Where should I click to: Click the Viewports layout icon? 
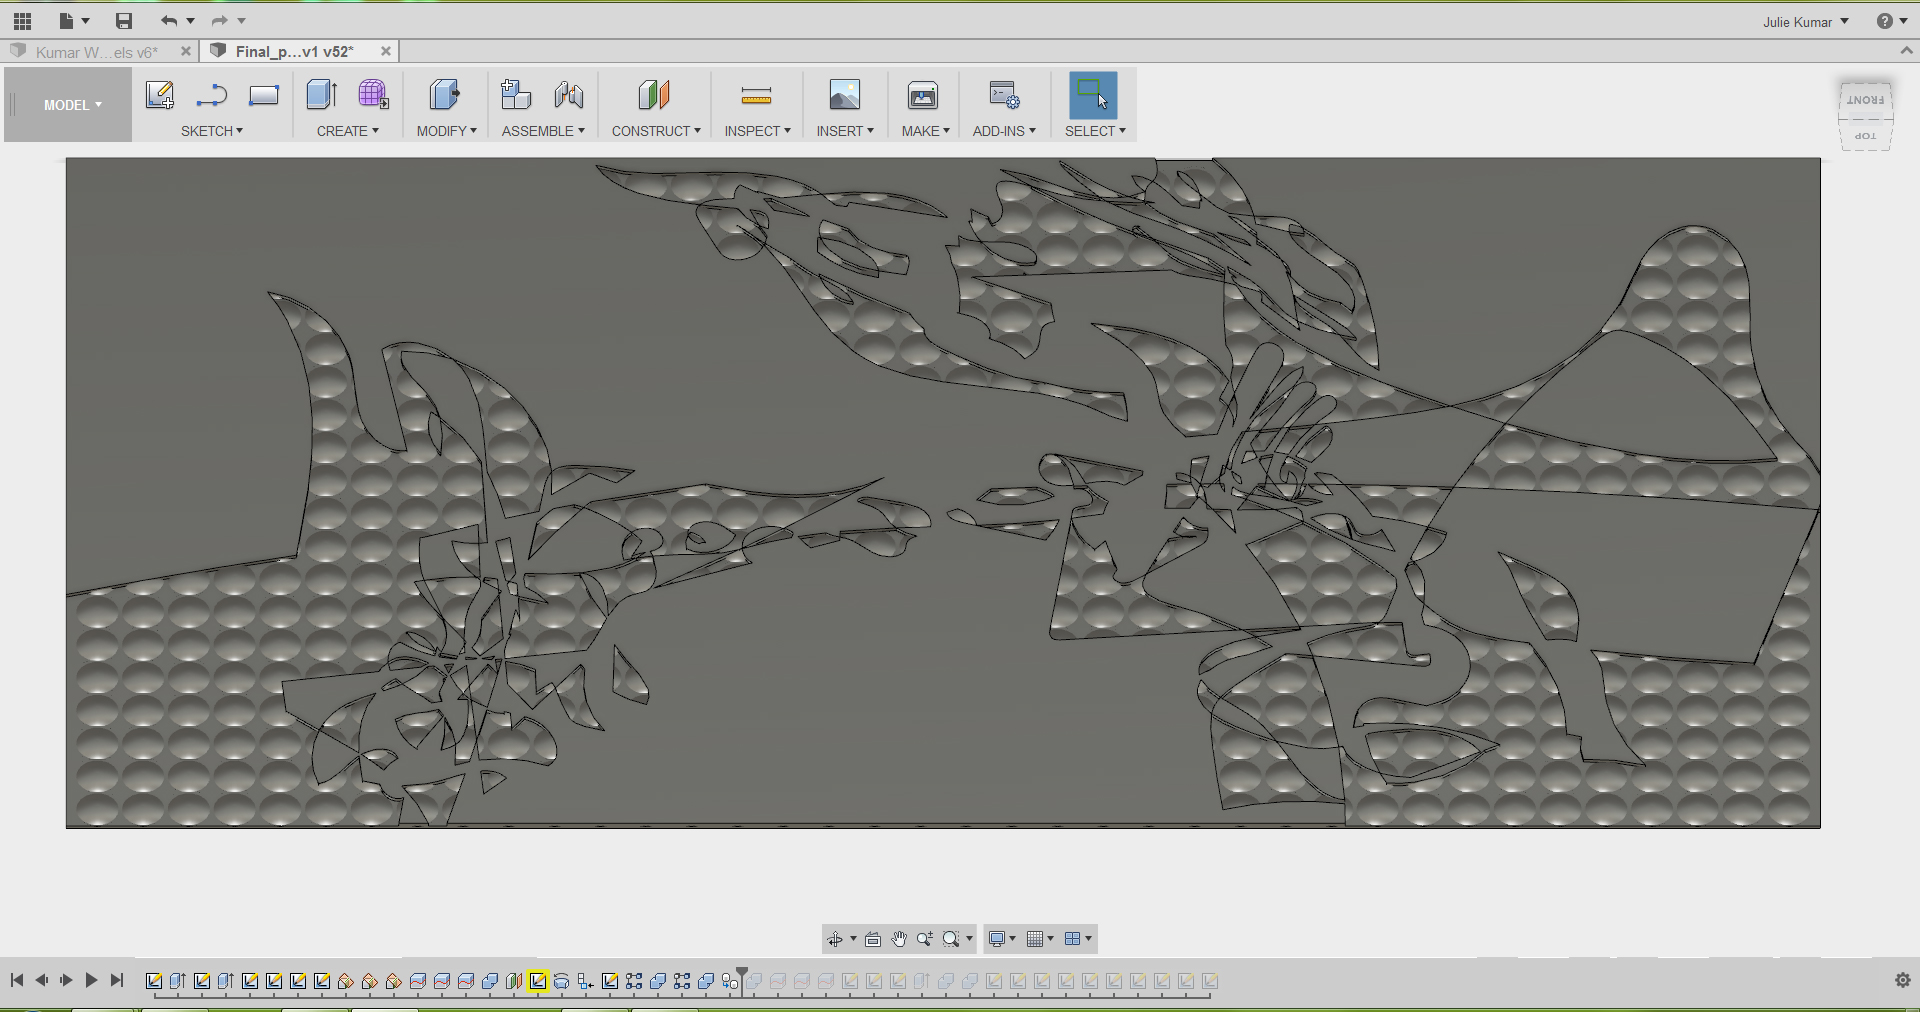coord(1073,939)
